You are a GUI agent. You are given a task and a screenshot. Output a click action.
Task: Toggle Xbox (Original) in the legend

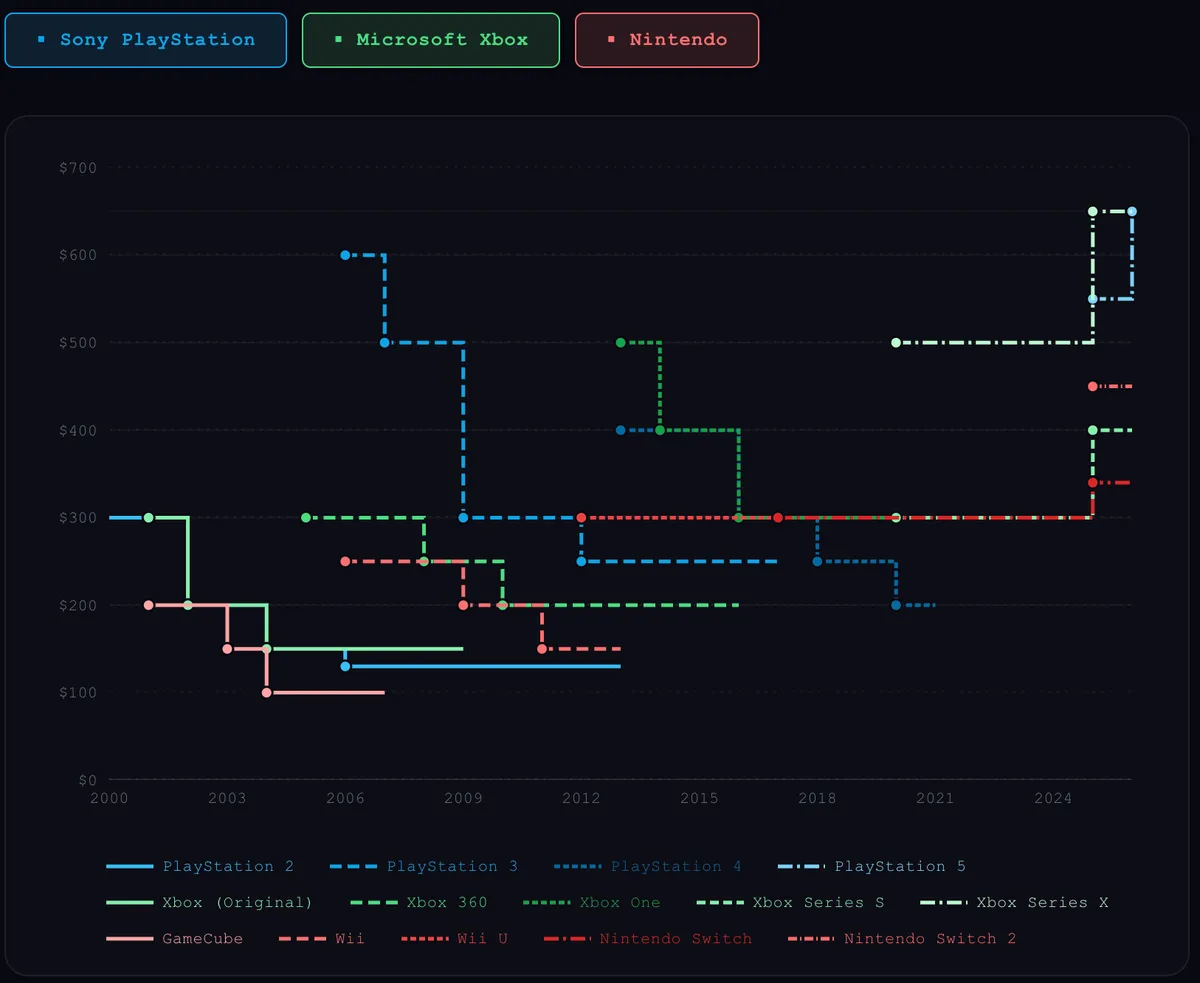209,902
